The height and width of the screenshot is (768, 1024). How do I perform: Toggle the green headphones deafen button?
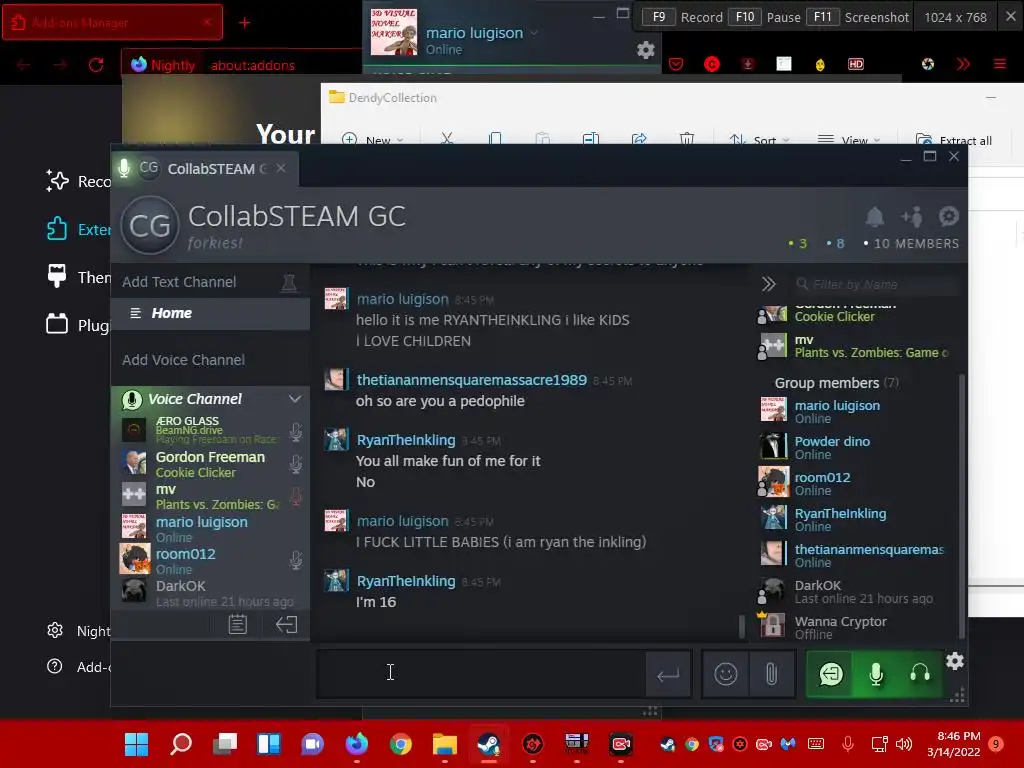[x=920, y=674]
